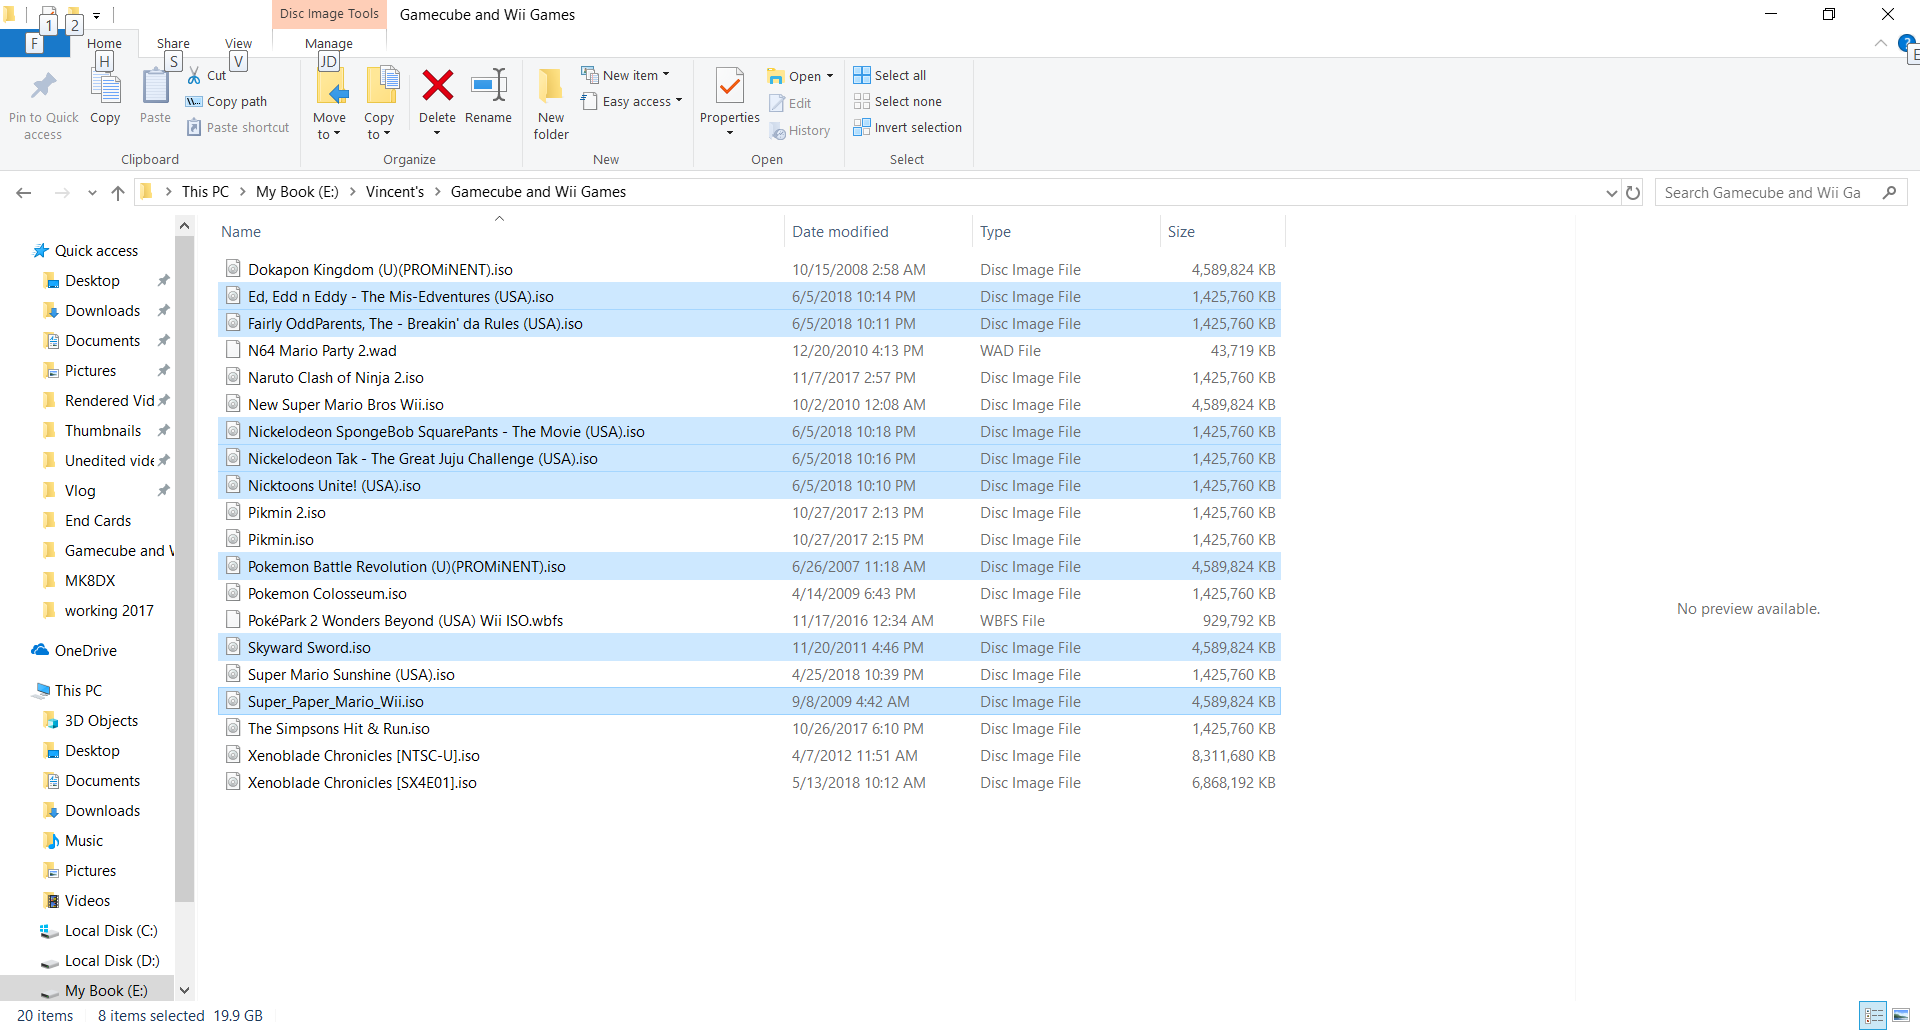Open Rendered Vid folder in Quick access
This screenshot has width=1920, height=1030.
pos(109,401)
